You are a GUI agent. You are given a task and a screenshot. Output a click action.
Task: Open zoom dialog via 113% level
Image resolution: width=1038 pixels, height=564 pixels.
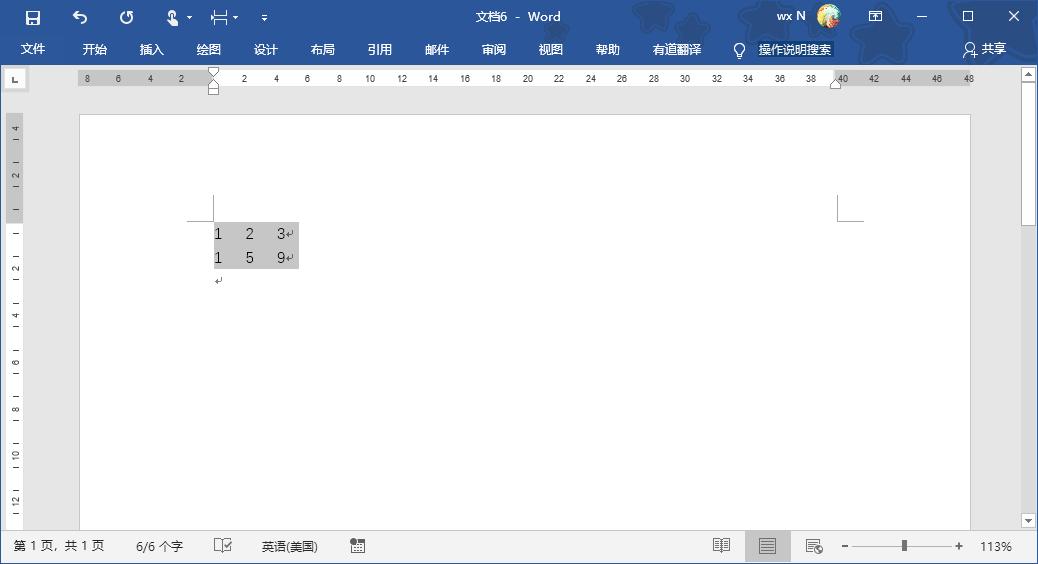(x=996, y=547)
